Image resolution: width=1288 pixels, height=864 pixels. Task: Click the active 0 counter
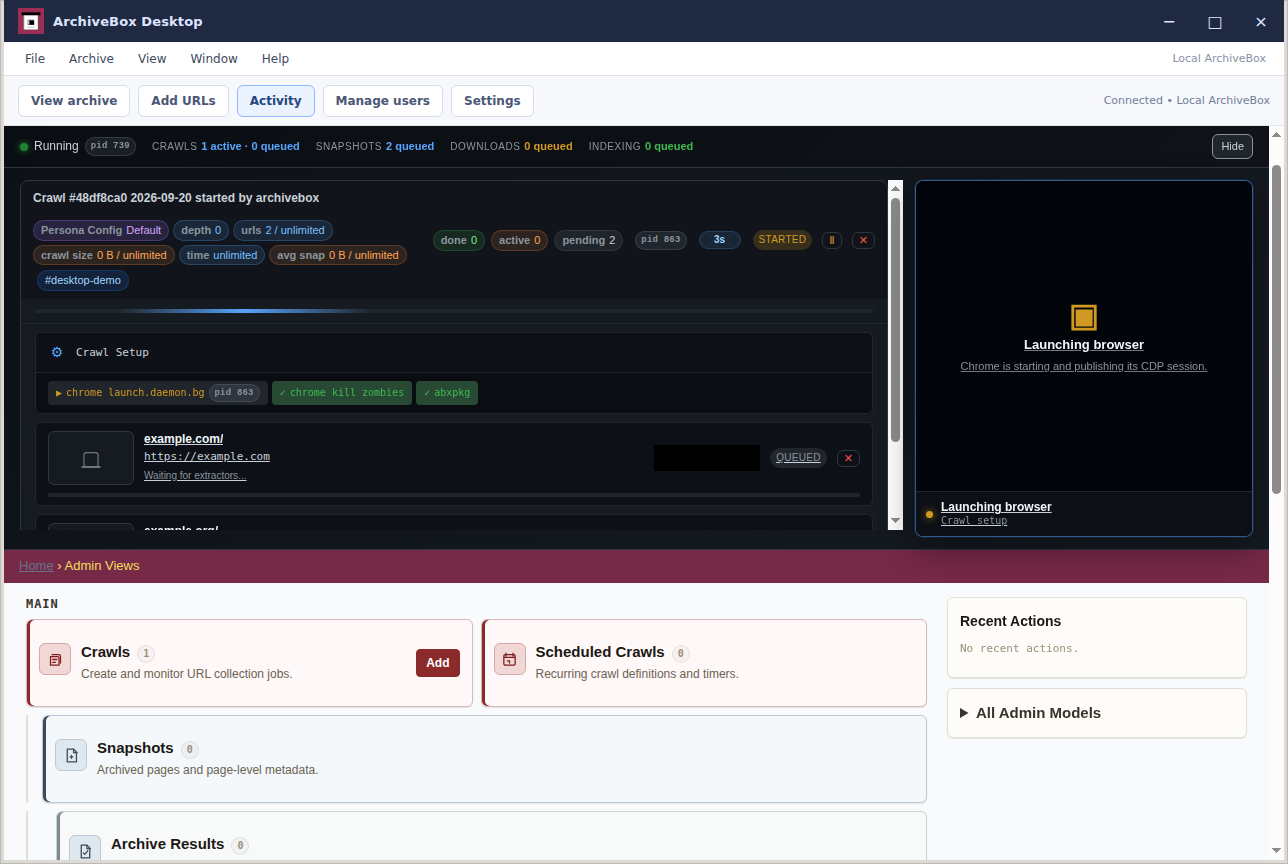(x=519, y=241)
